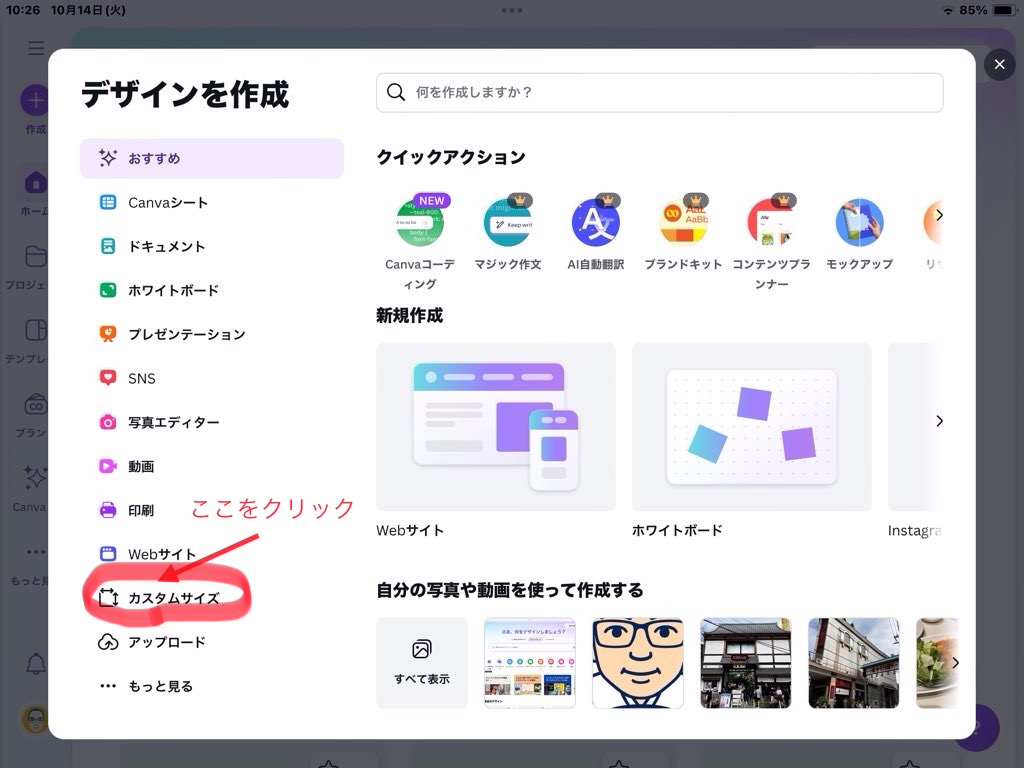Image resolution: width=1024 pixels, height=768 pixels.
Task: Create a new Webサイト design card
Action: pos(495,427)
